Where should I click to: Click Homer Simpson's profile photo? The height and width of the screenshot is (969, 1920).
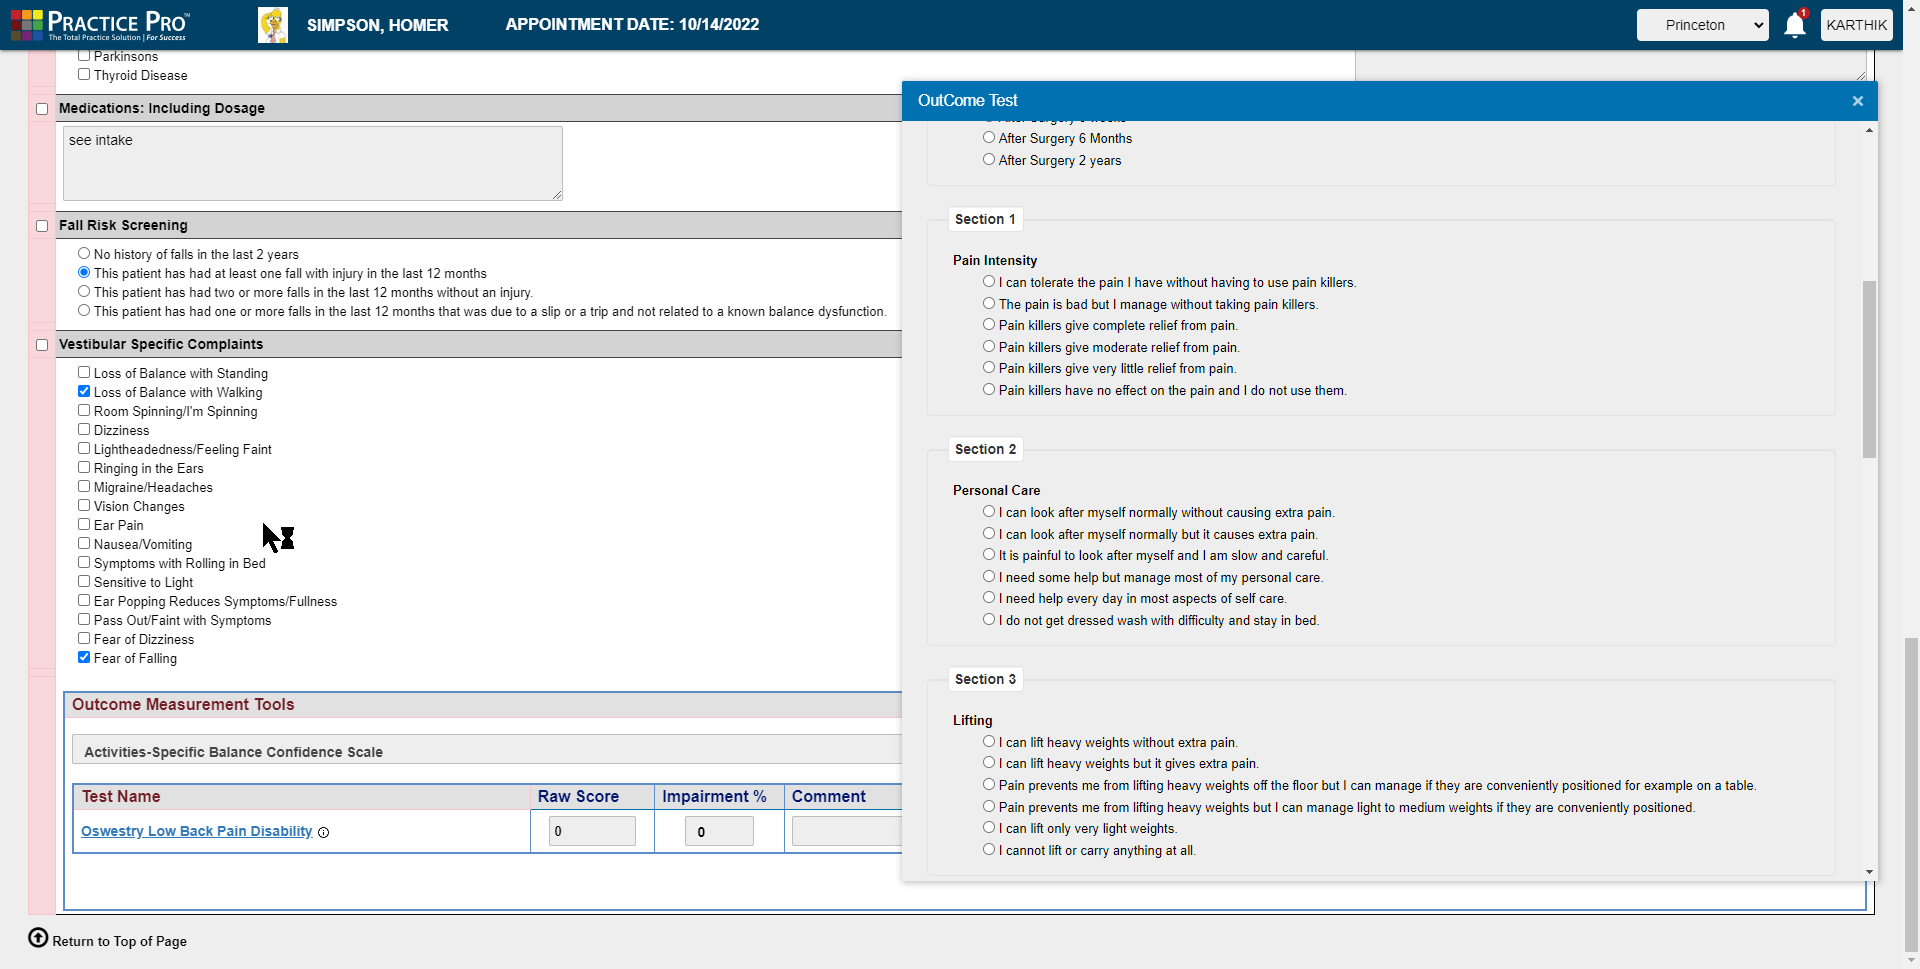(x=272, y=25)
